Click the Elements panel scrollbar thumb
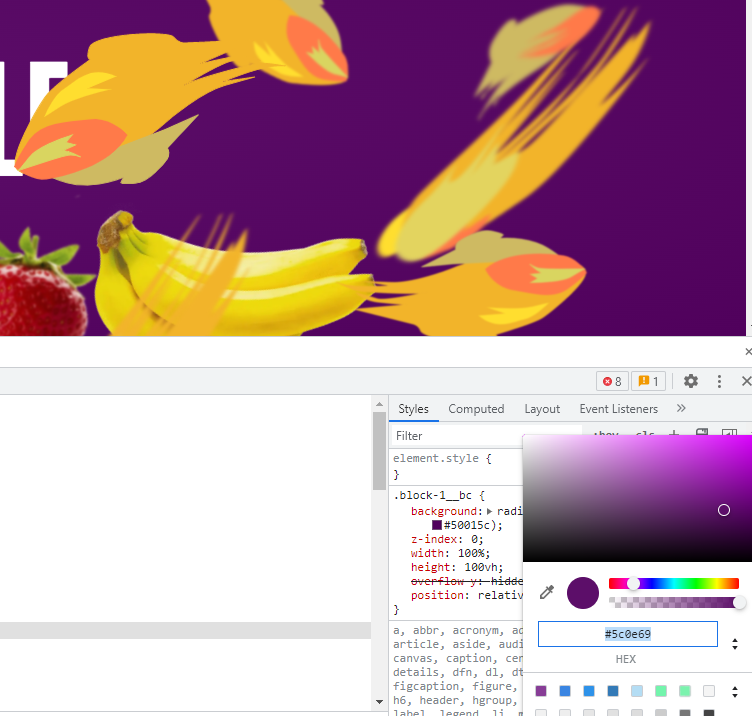The height and width of the screenshot is (716, 752). tap(379, 451)
